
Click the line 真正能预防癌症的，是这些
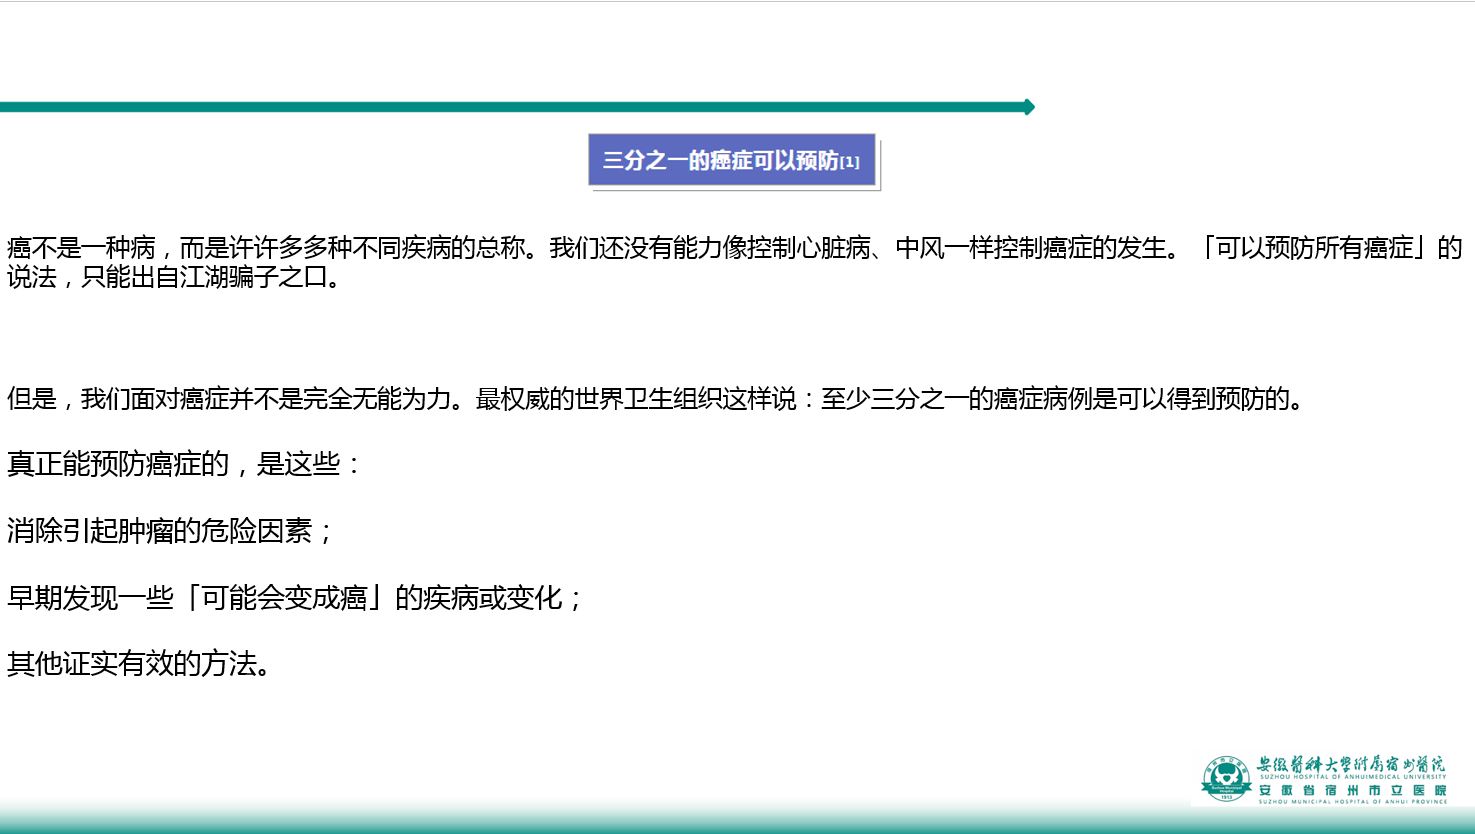[x=184, y=464]
